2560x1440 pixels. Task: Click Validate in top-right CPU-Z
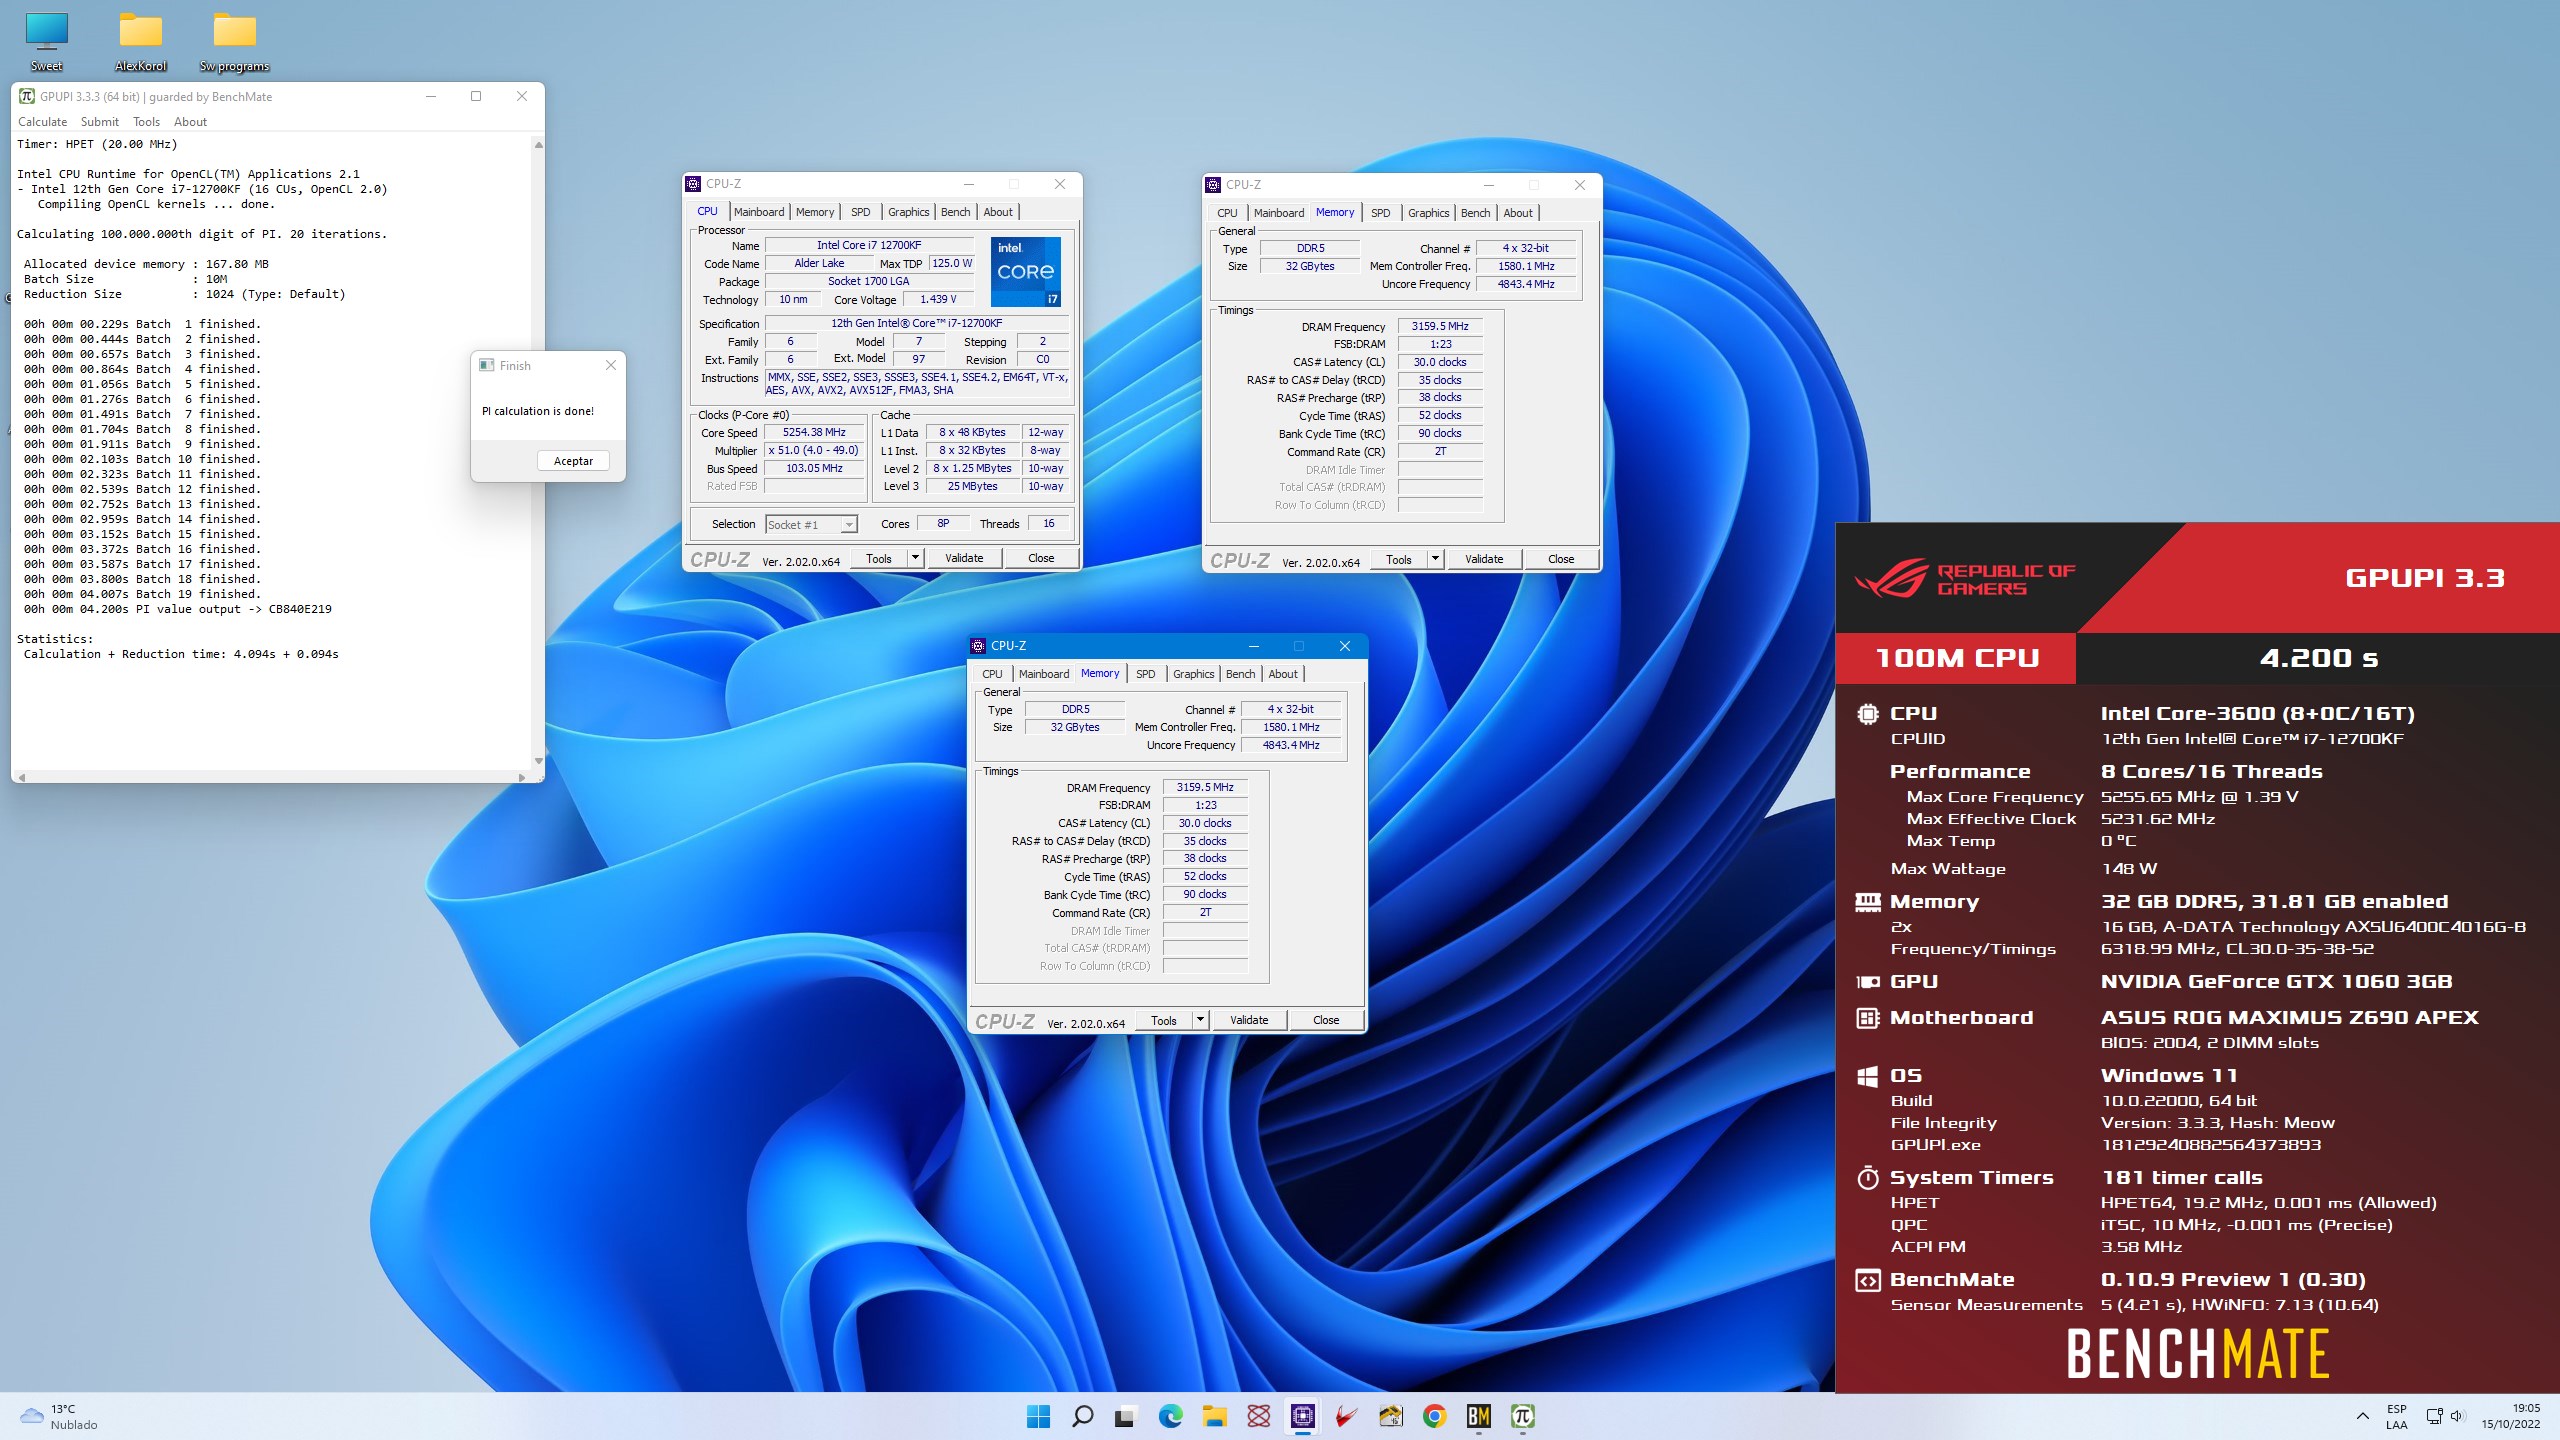click(x=1484, y=559)
